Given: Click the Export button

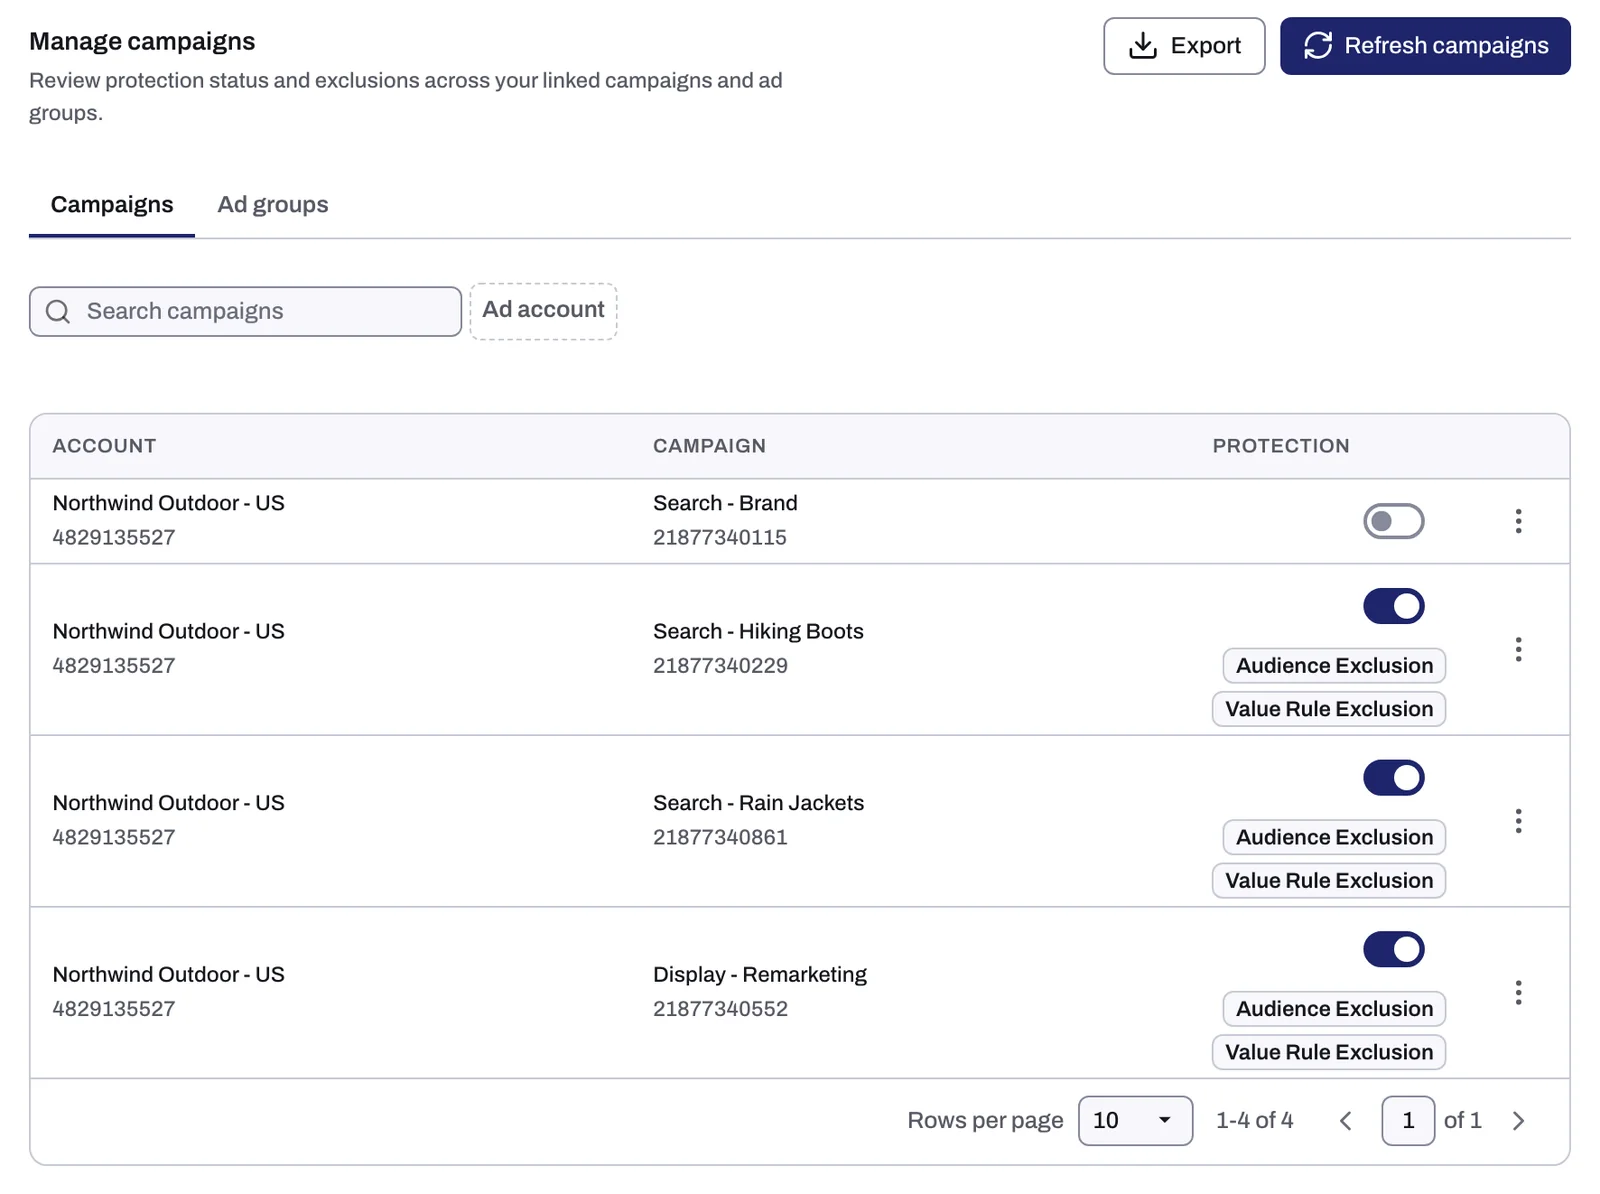Looking at the screenshot, I should [x=1184, y=46].
